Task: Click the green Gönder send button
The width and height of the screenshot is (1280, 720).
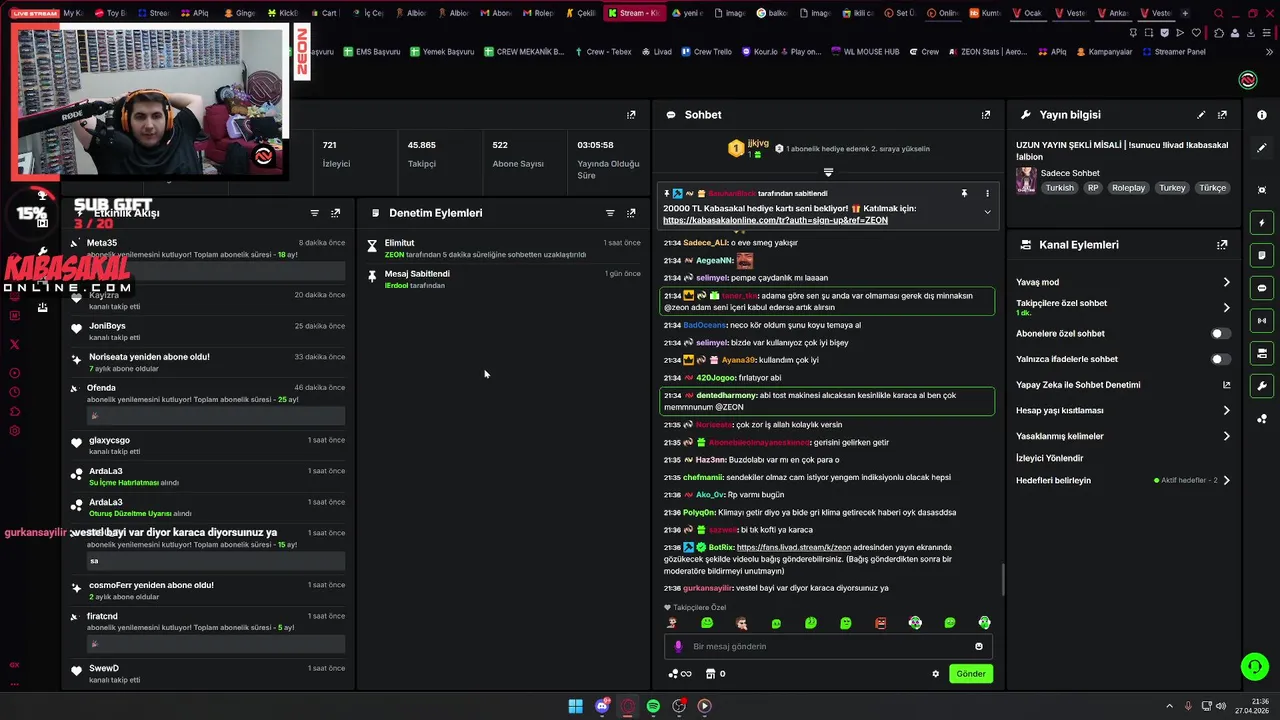Action: click(971, 674)
